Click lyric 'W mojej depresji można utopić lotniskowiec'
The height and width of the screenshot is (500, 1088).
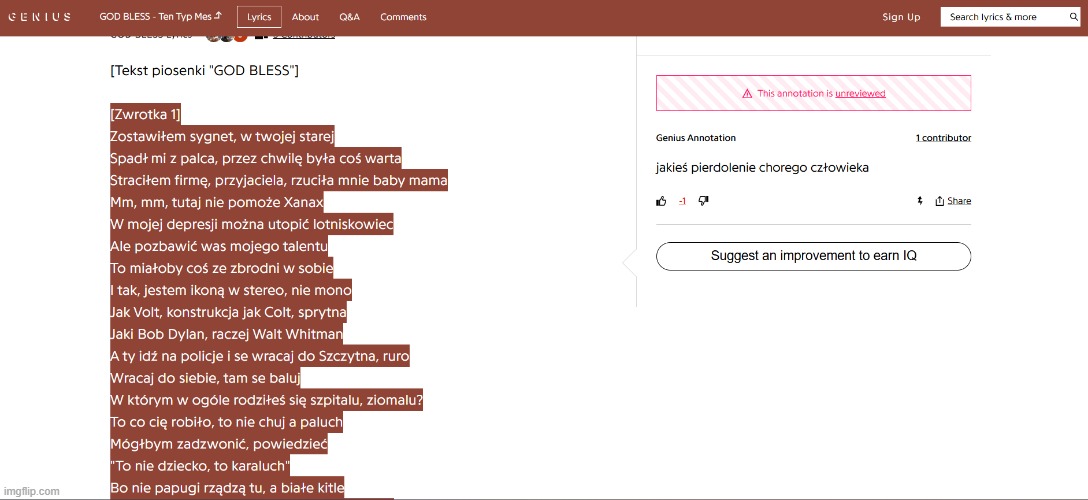[x=252, y=225]
